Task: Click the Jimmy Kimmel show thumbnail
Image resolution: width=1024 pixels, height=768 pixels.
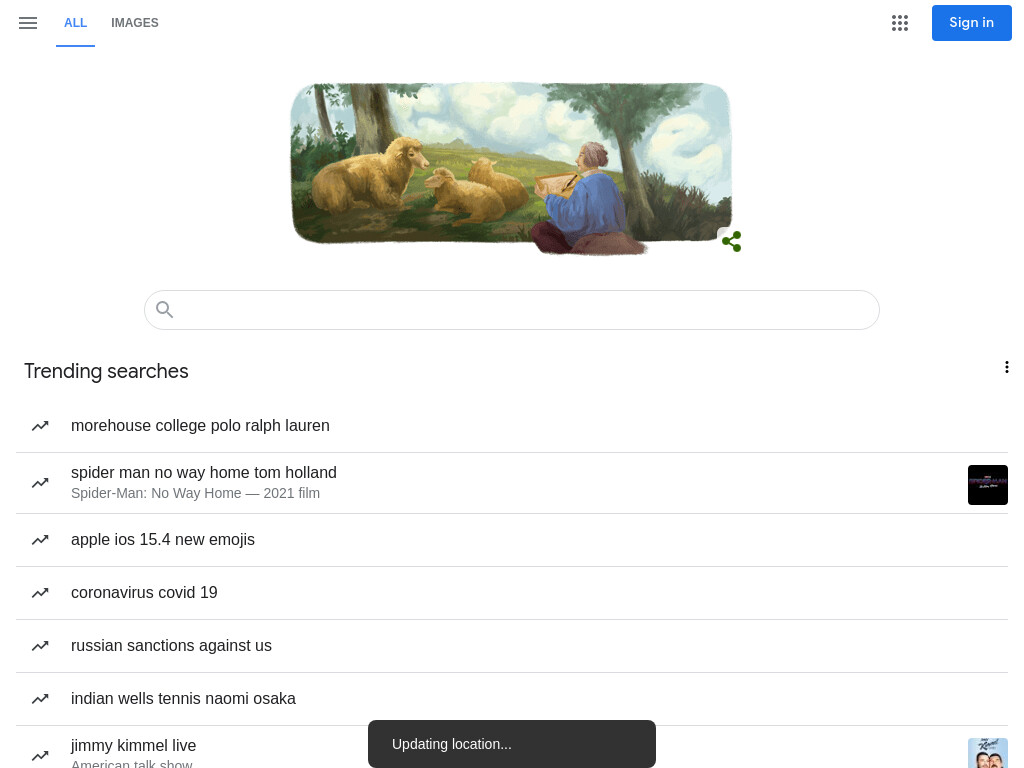Action: coord(987,753)
